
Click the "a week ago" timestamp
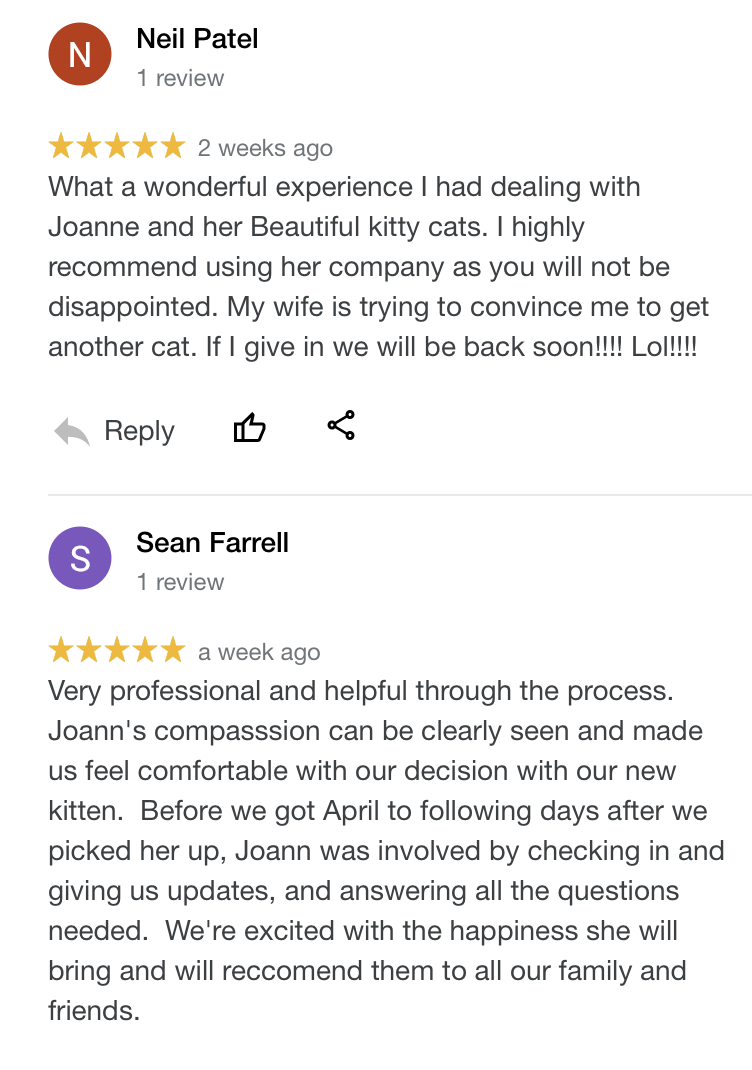[259, 652]
